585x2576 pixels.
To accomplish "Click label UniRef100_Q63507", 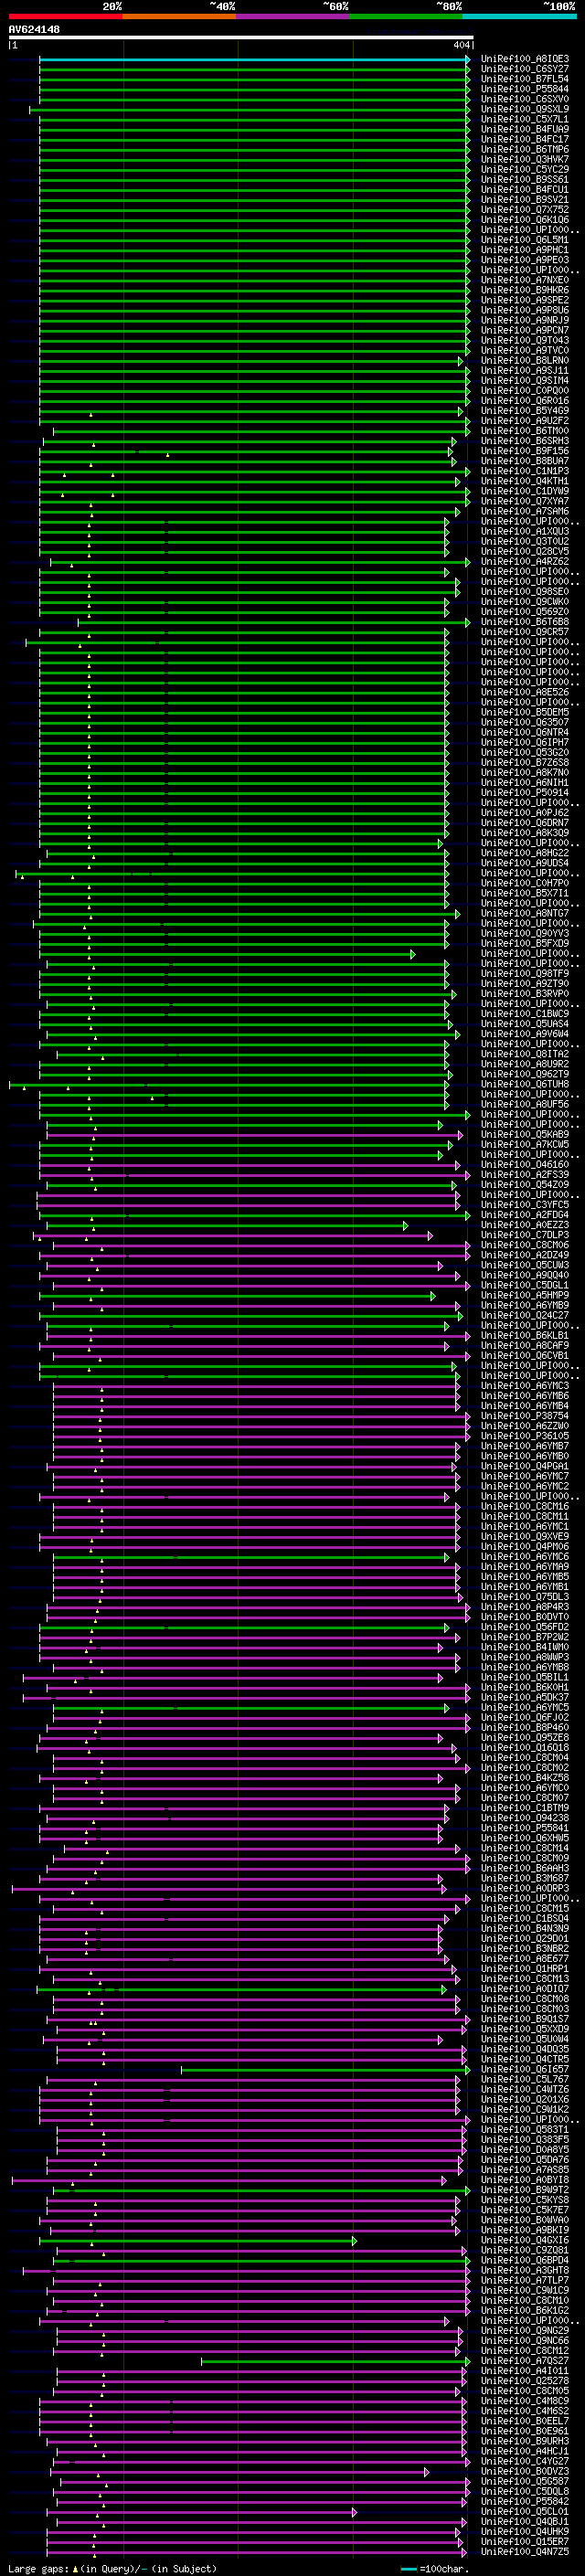I will pos(525,722).
